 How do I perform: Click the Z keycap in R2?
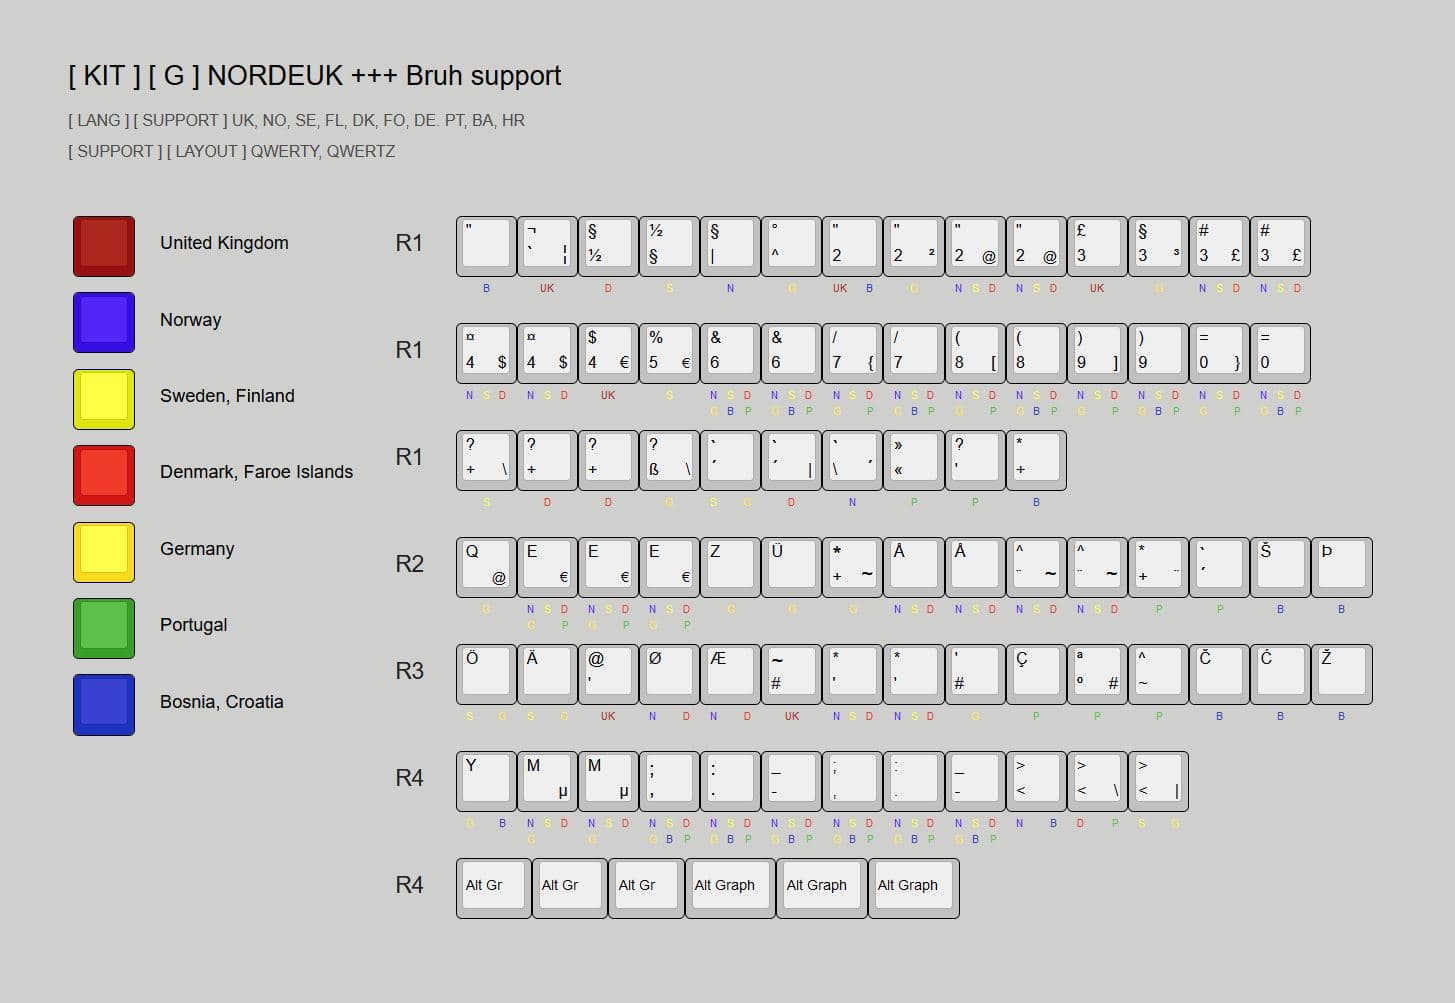pos(729,565)
